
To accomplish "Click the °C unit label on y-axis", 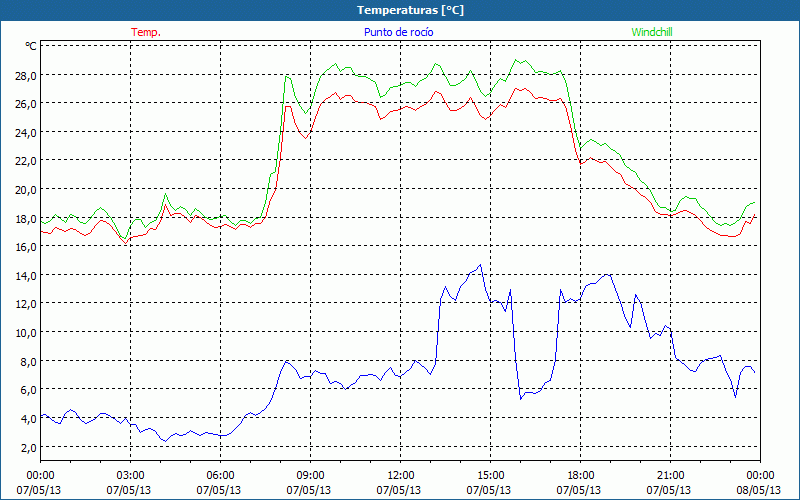I will (x=31, y=46).
